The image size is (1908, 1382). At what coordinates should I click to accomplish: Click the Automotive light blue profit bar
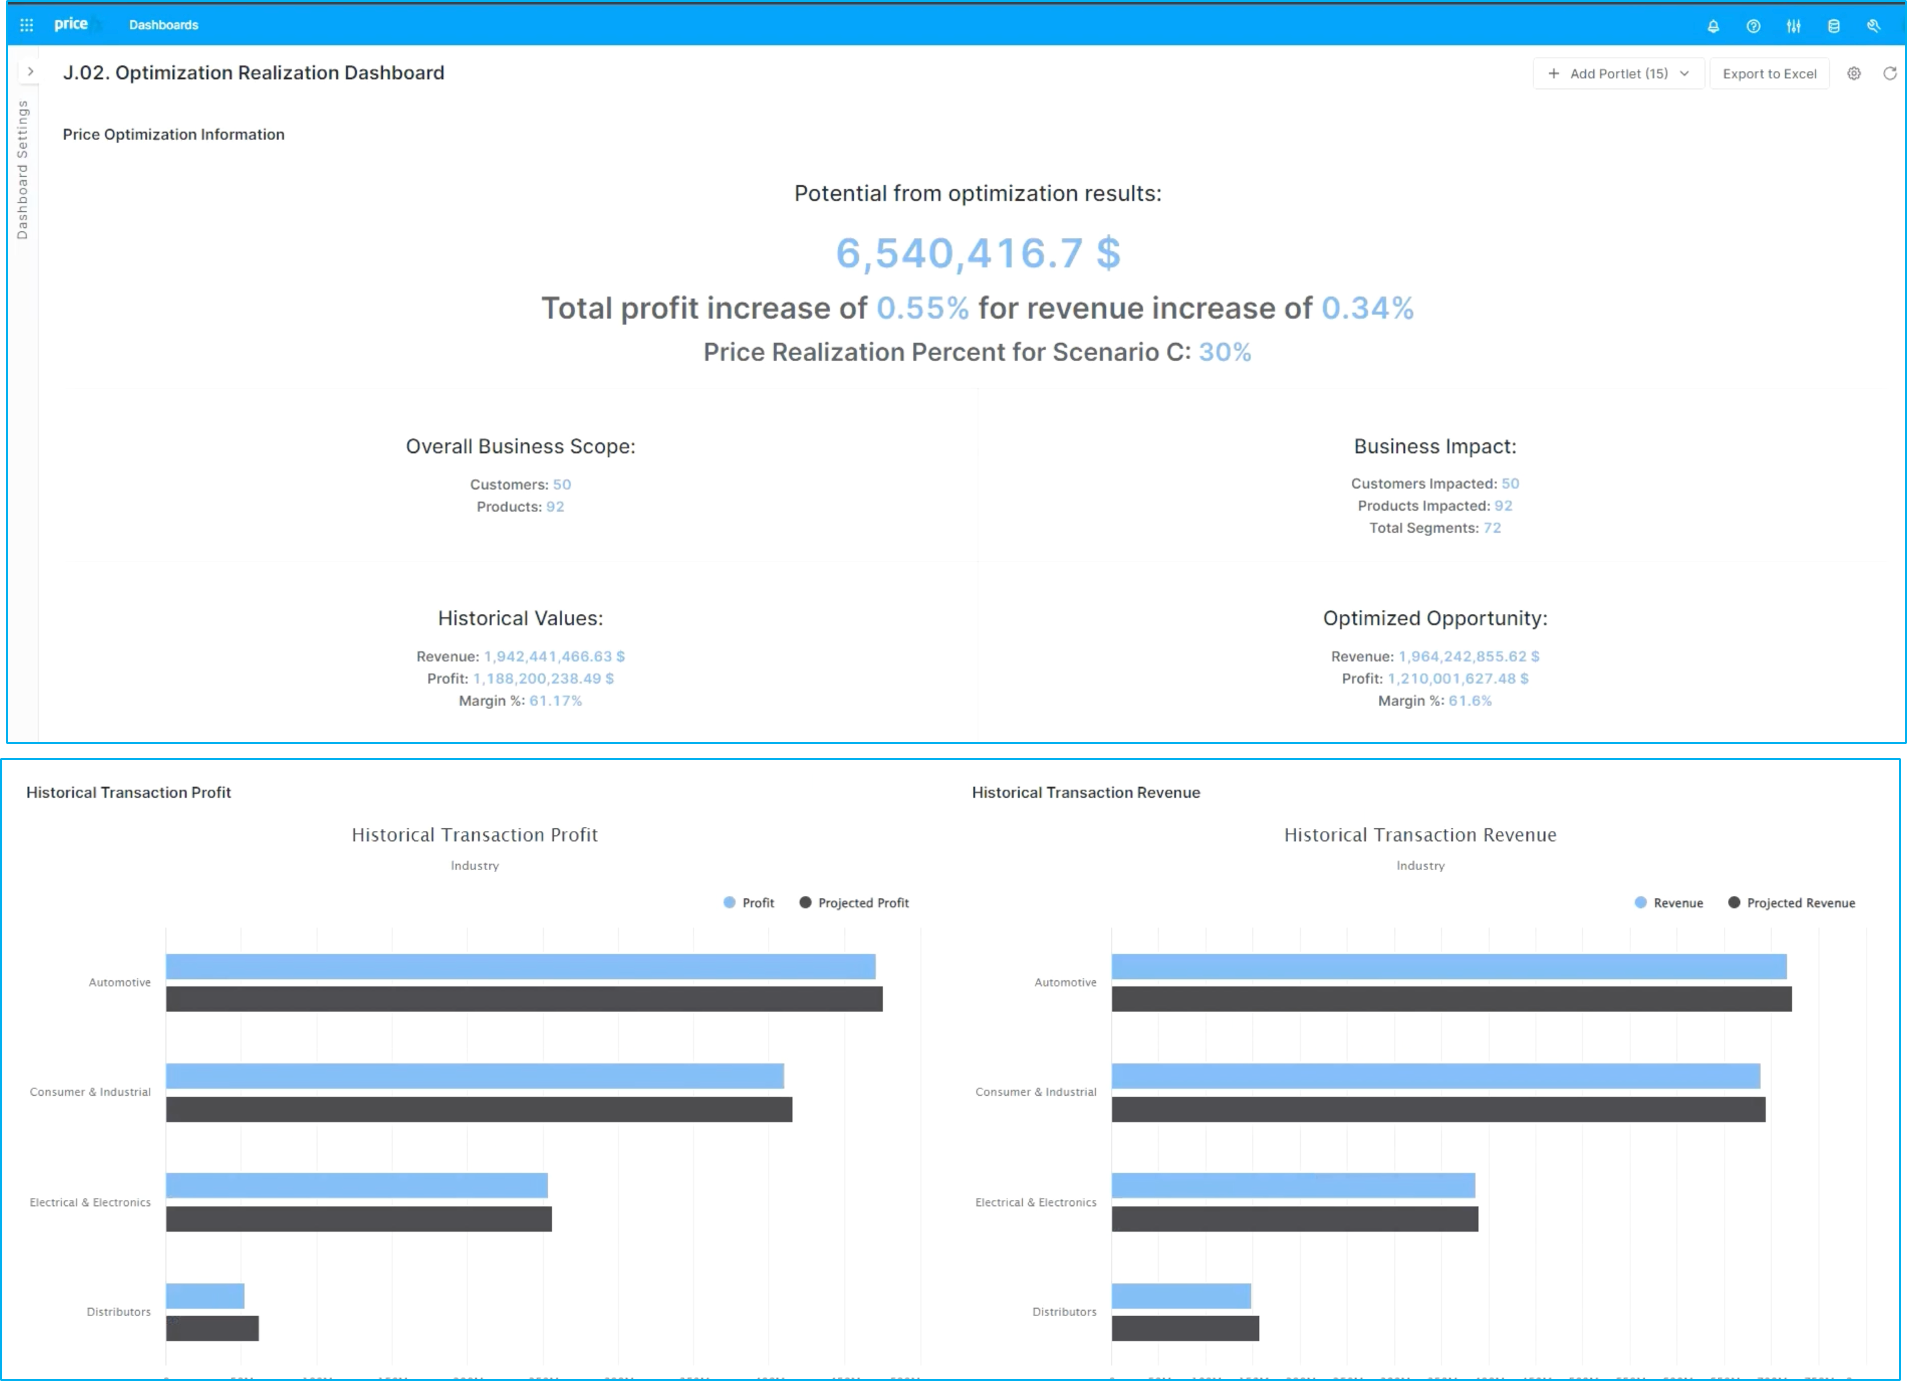pos(520,966)
